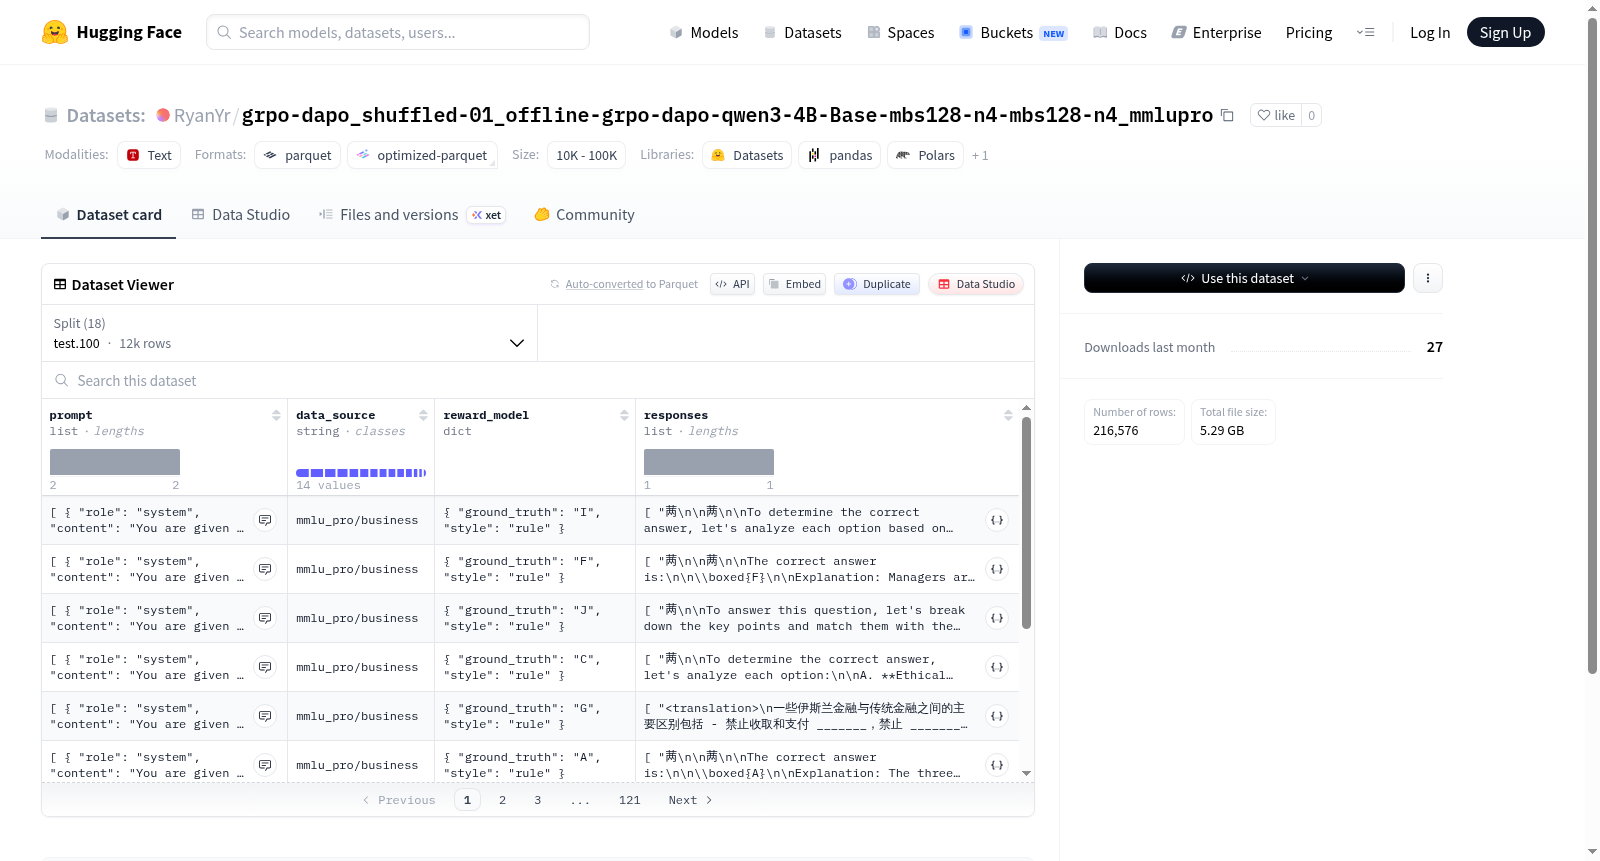Click the Hugging Face logo icon
The image size is (1600, 861).
click(55, 32)
